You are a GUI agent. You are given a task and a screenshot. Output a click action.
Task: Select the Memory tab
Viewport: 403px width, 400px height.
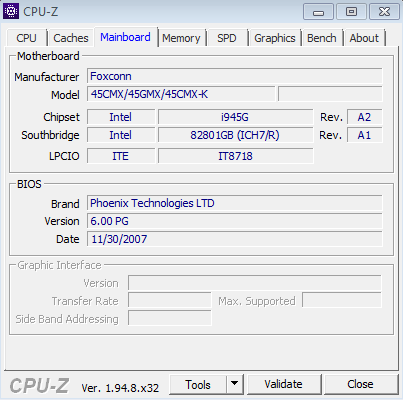click(181, 38)
